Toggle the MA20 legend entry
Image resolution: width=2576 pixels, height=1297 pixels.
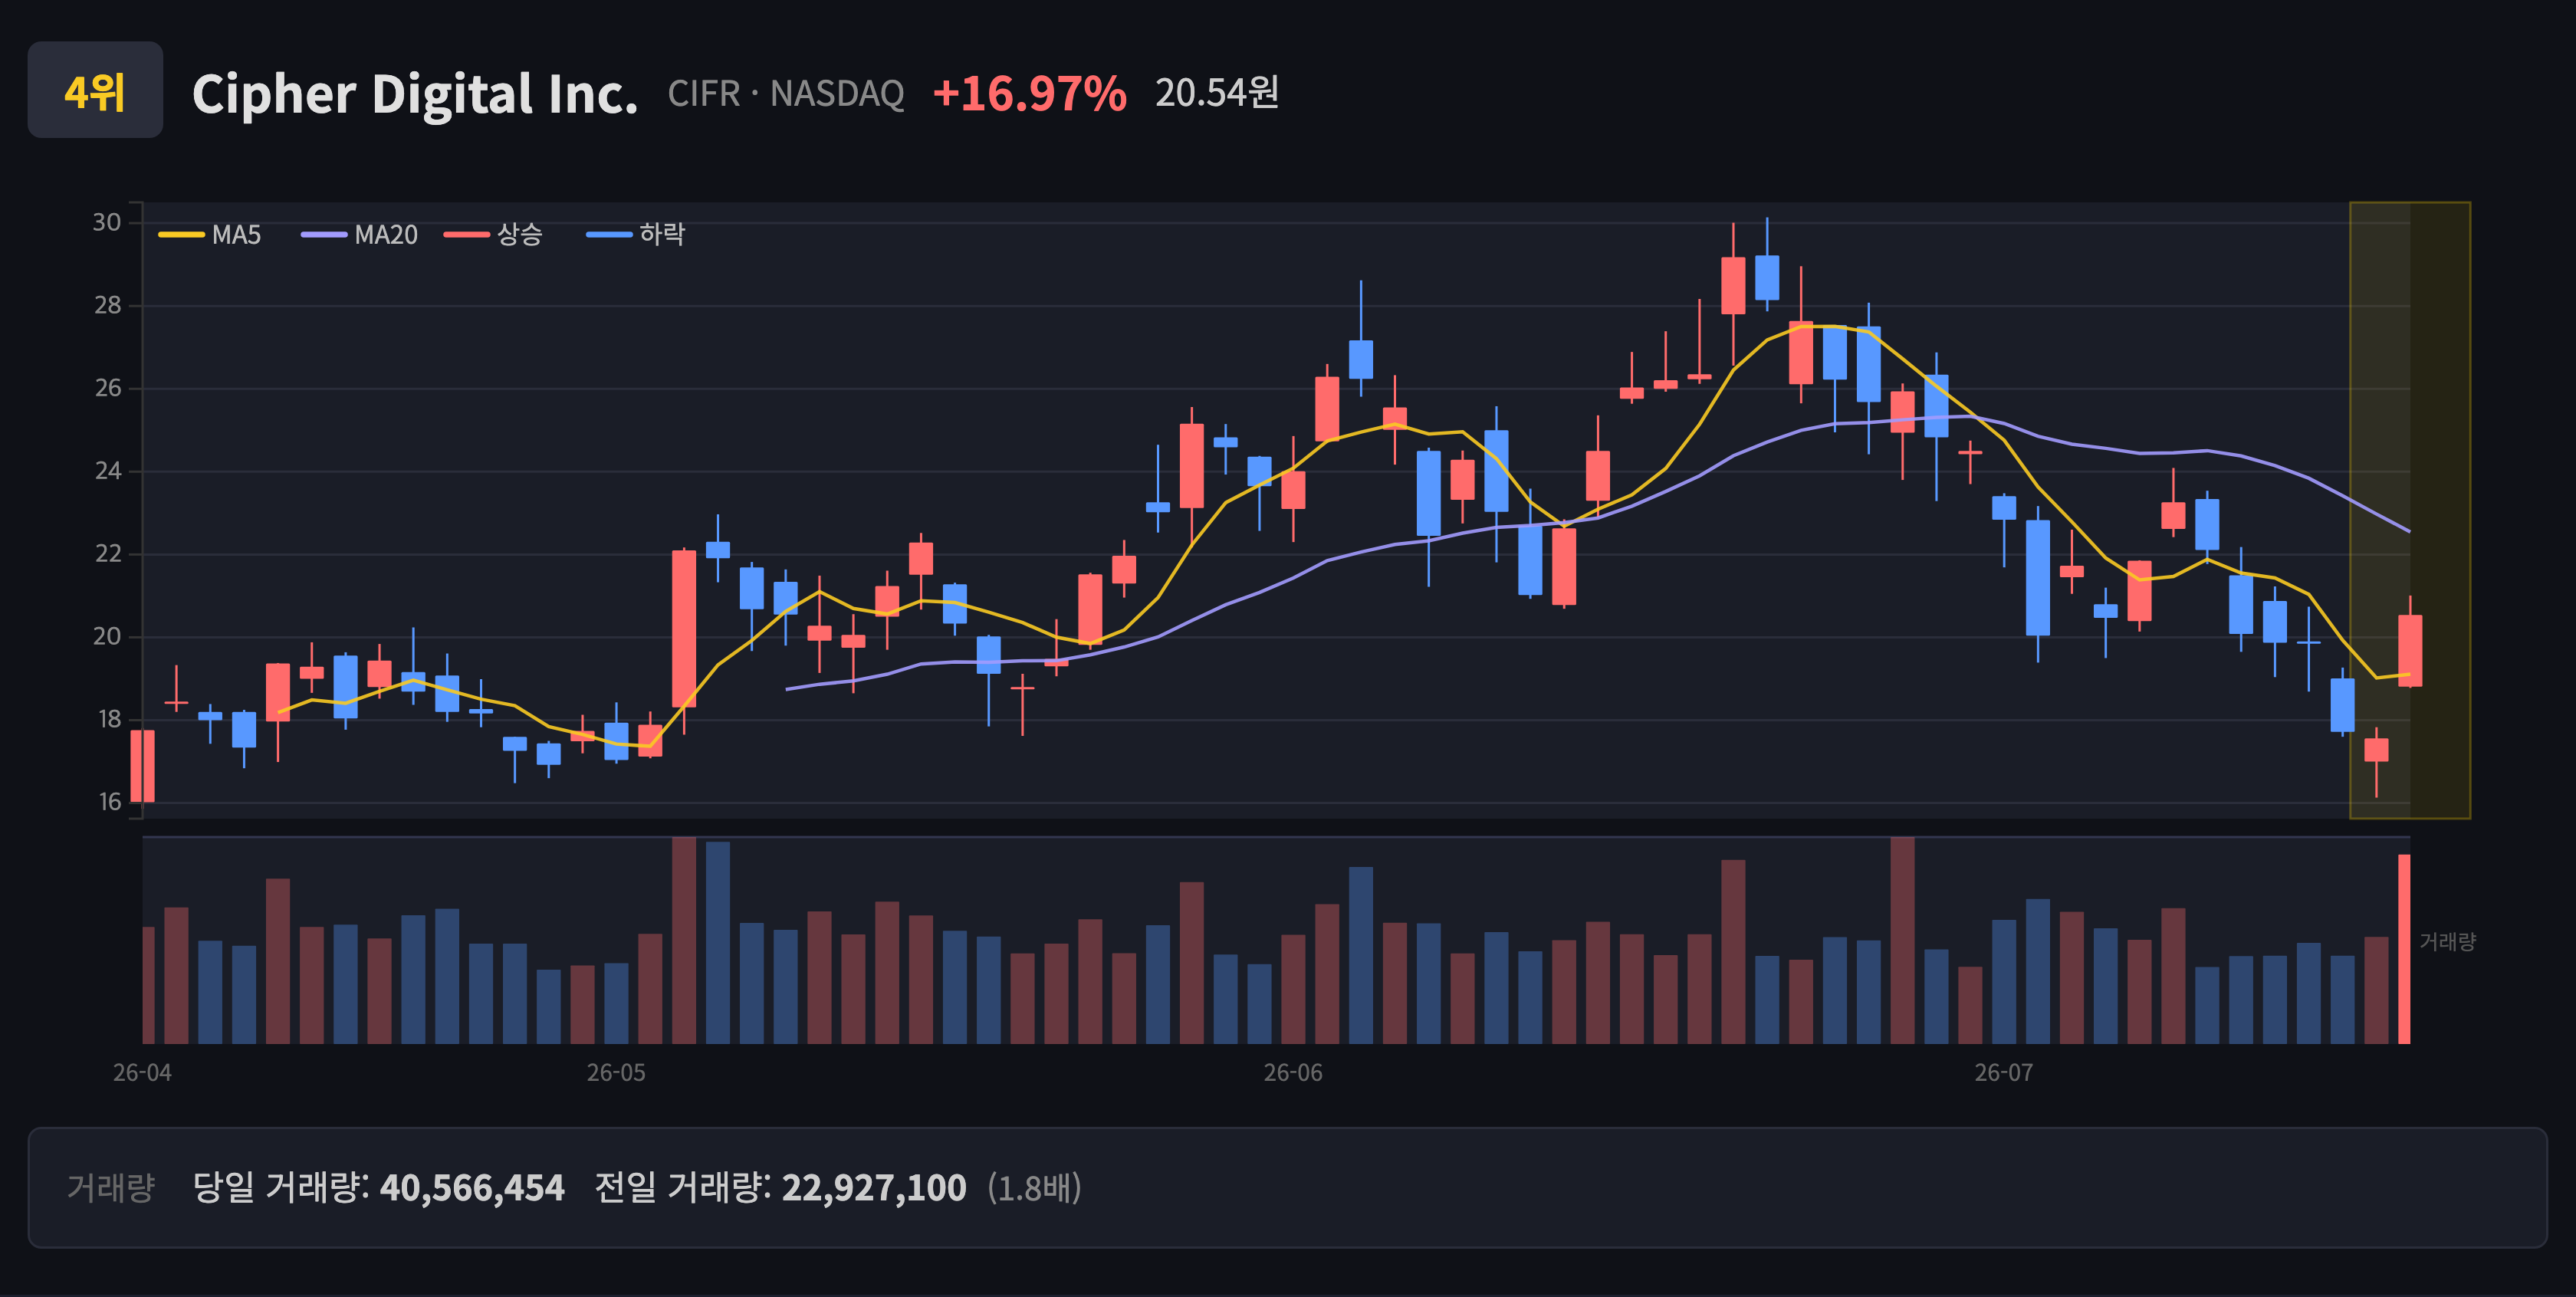pos(360,235)
